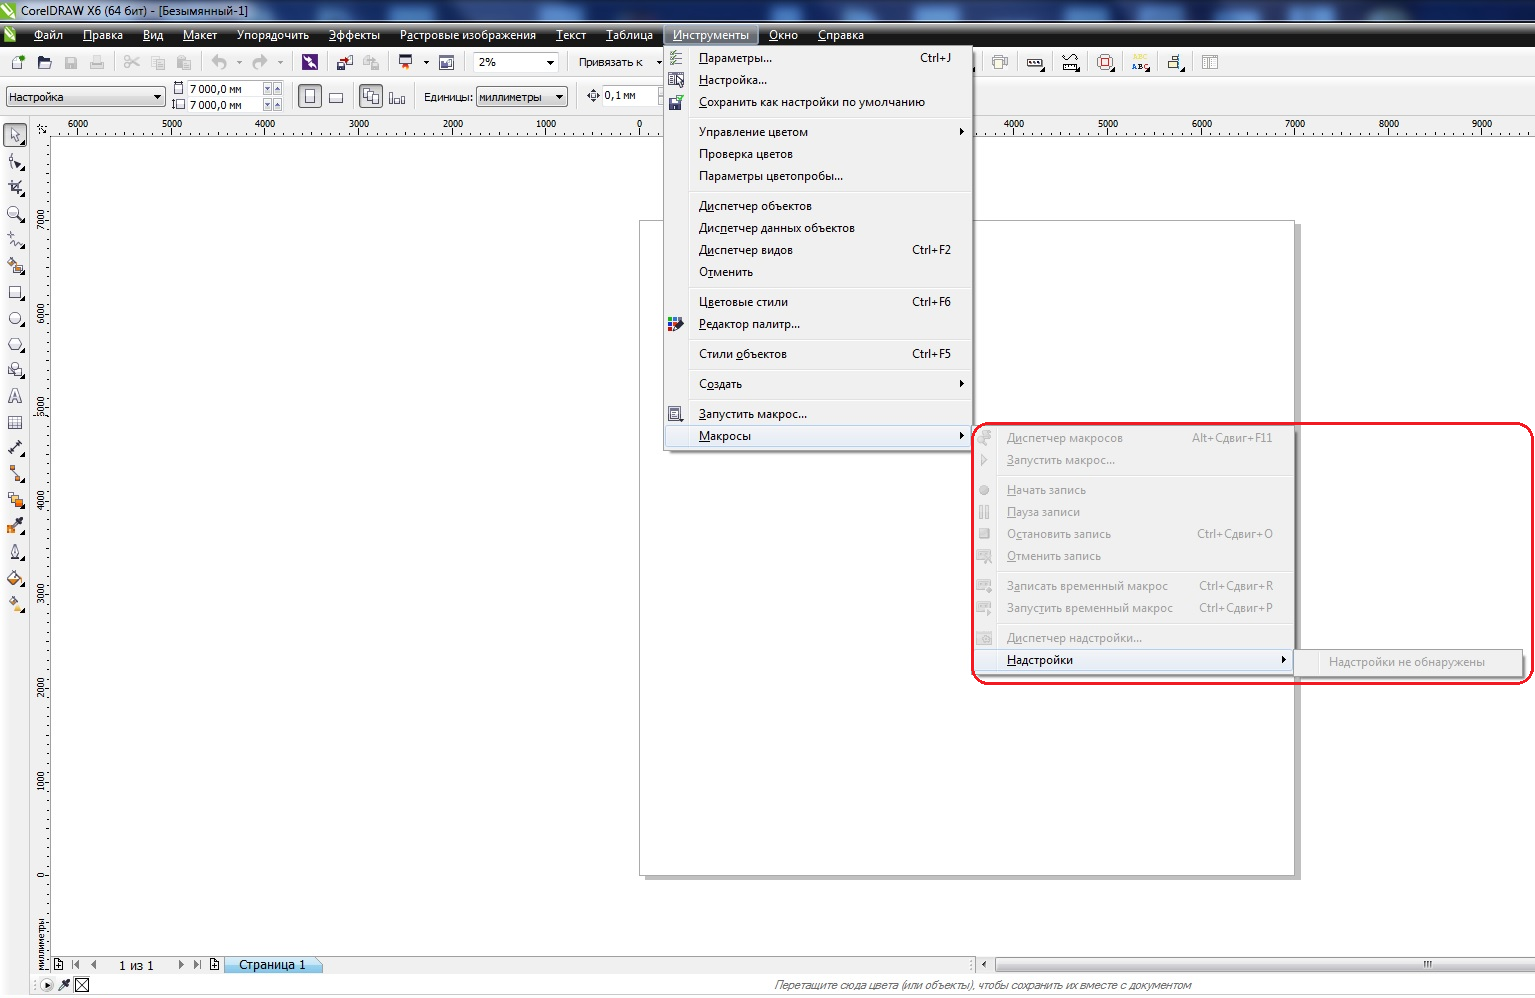
Task: Open the zoom level dropdown
Action: click(550, 62)
